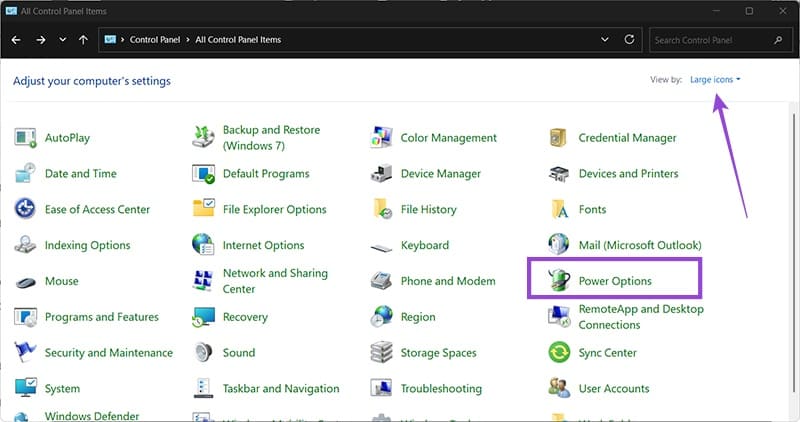Click the Credential Manager safe icon
The height and width of the screenshot is (422, 800).
pos(558,138)
